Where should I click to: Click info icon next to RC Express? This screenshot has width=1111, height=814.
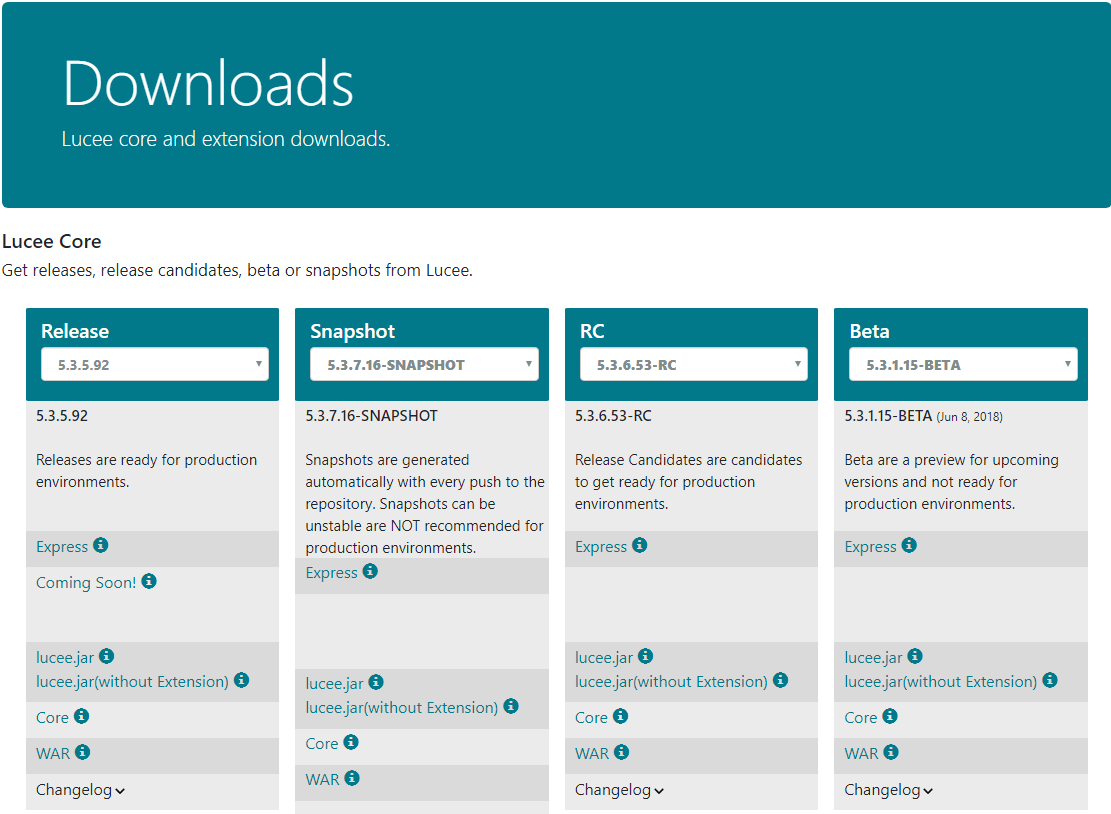[x=640, y=545]
